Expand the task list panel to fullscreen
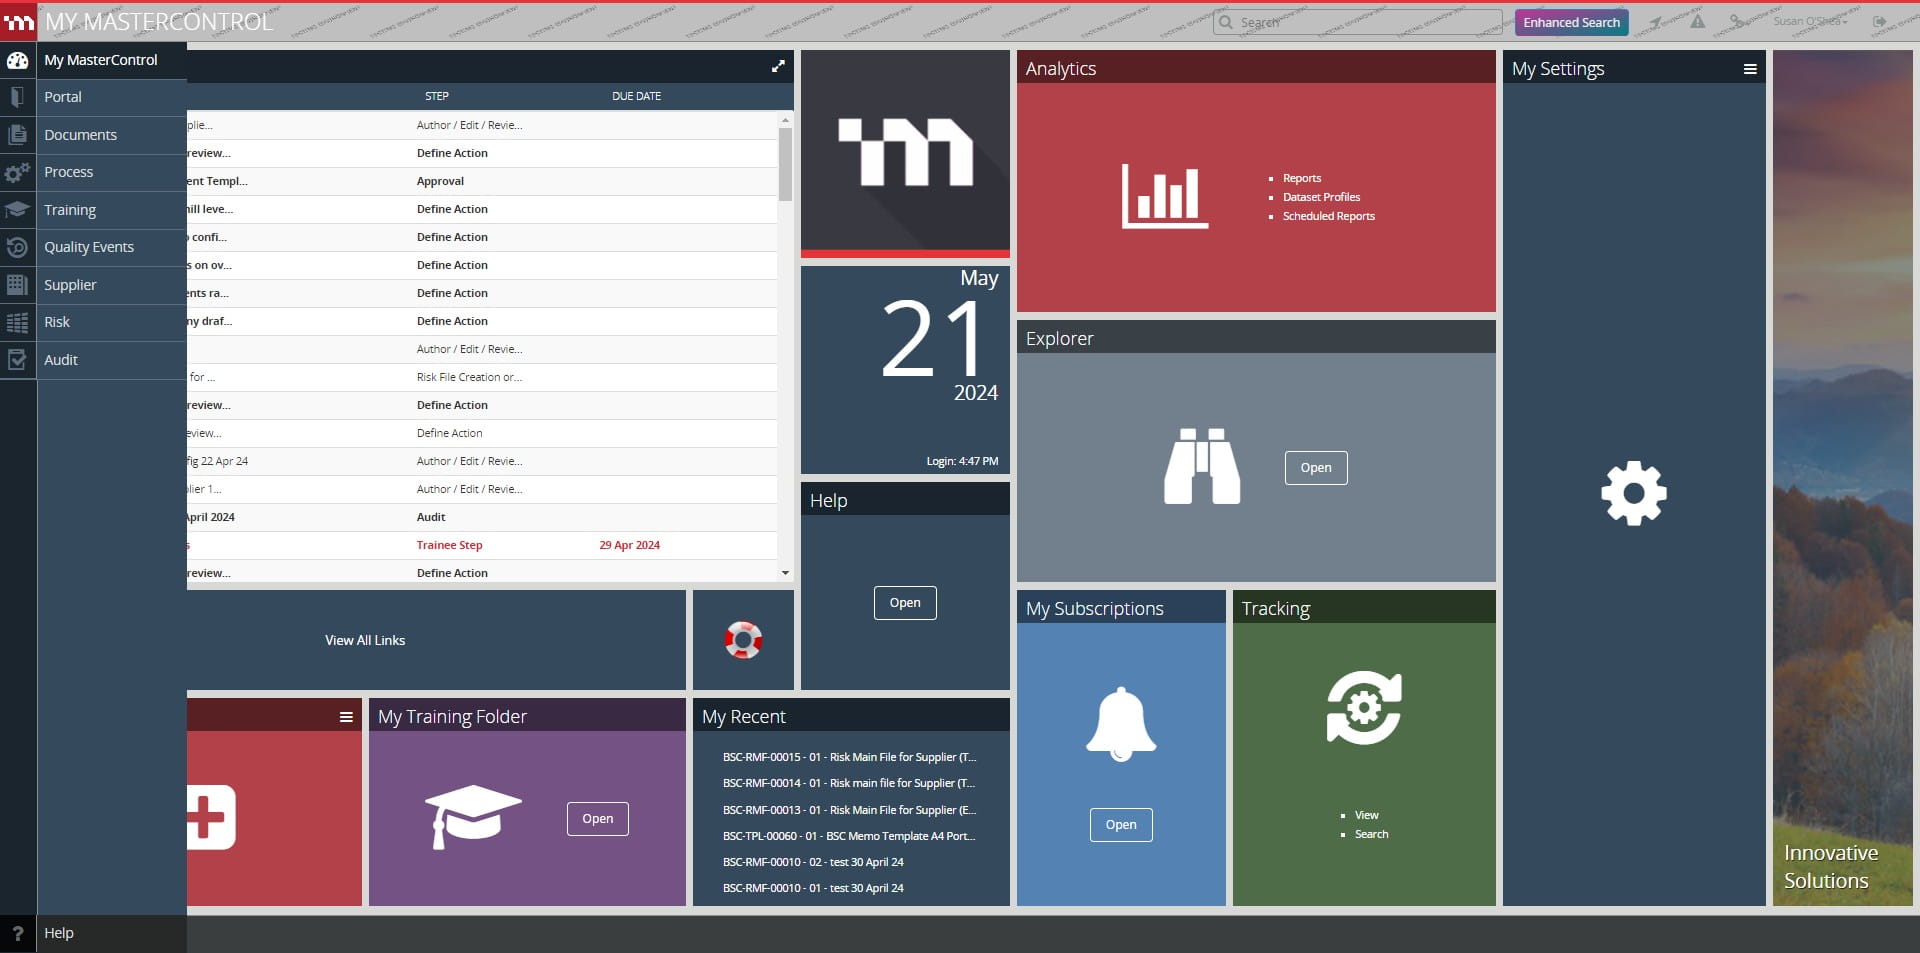This screenshot has width=1920, height=953. click(778, 67)
